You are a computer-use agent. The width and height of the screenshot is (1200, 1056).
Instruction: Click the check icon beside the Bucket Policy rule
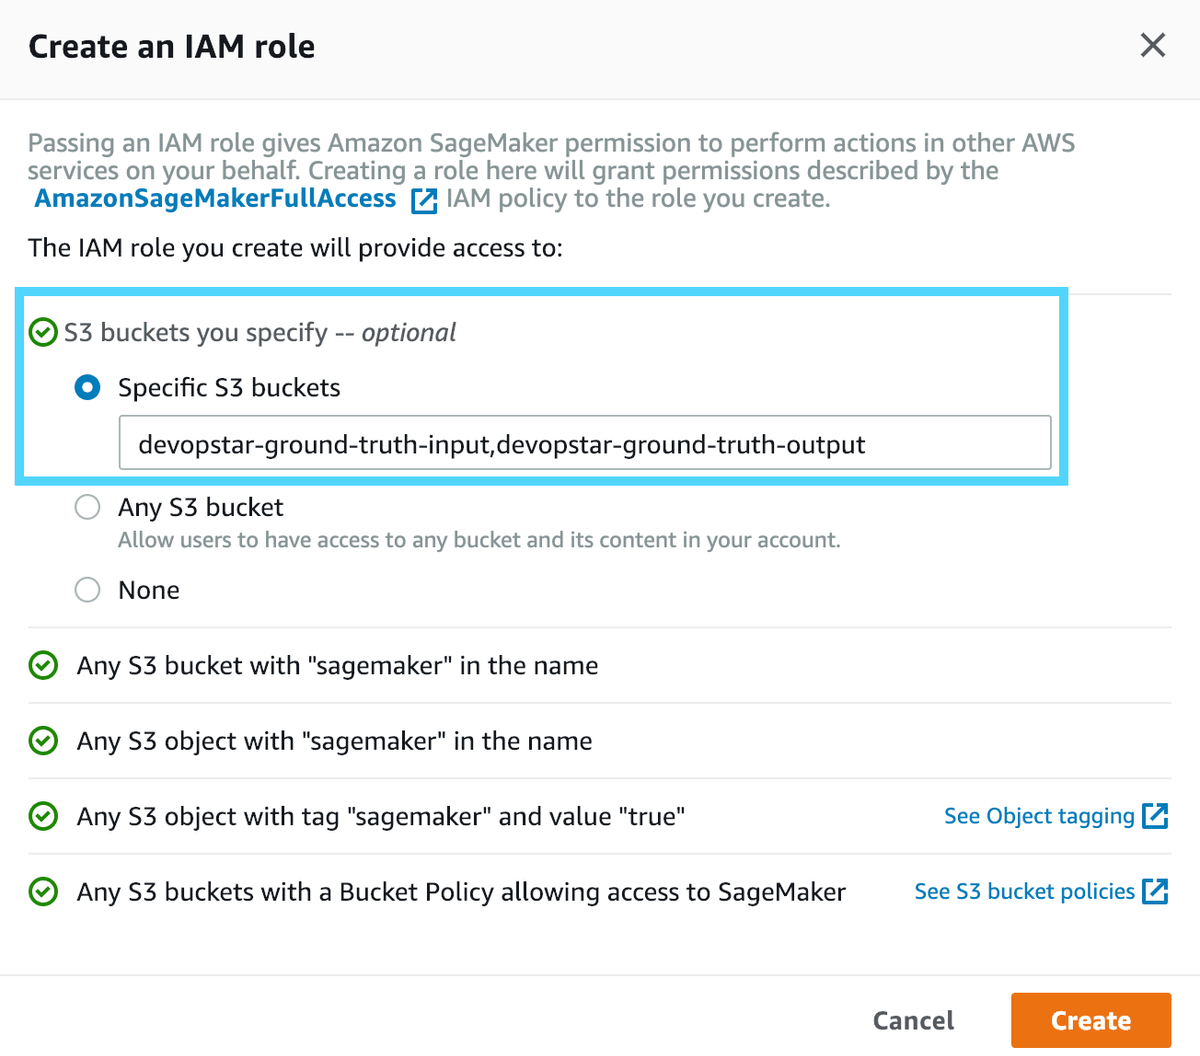[x=43, y=892]
